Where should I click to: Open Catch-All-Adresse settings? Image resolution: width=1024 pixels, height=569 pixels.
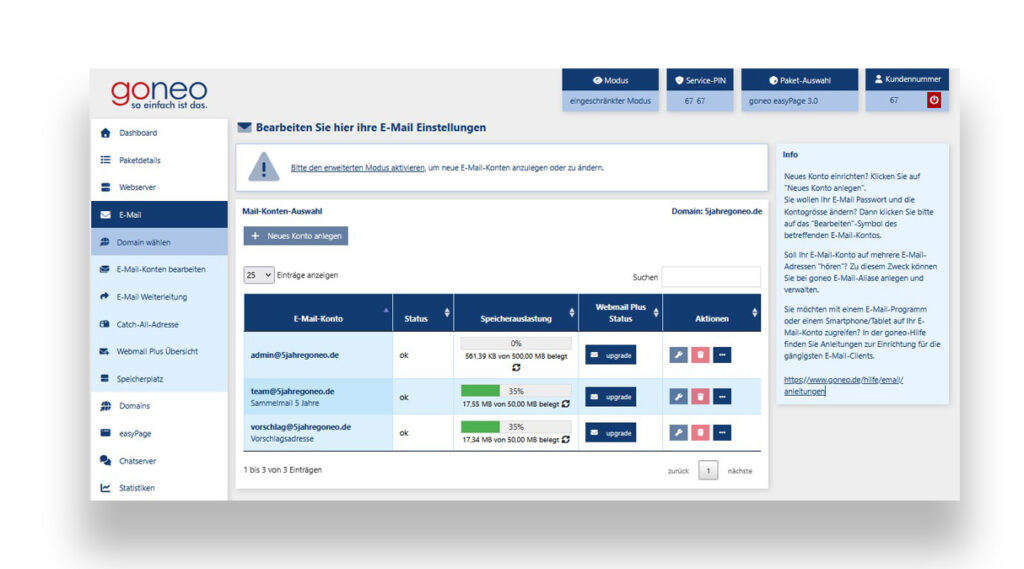(x=159, y=324)
